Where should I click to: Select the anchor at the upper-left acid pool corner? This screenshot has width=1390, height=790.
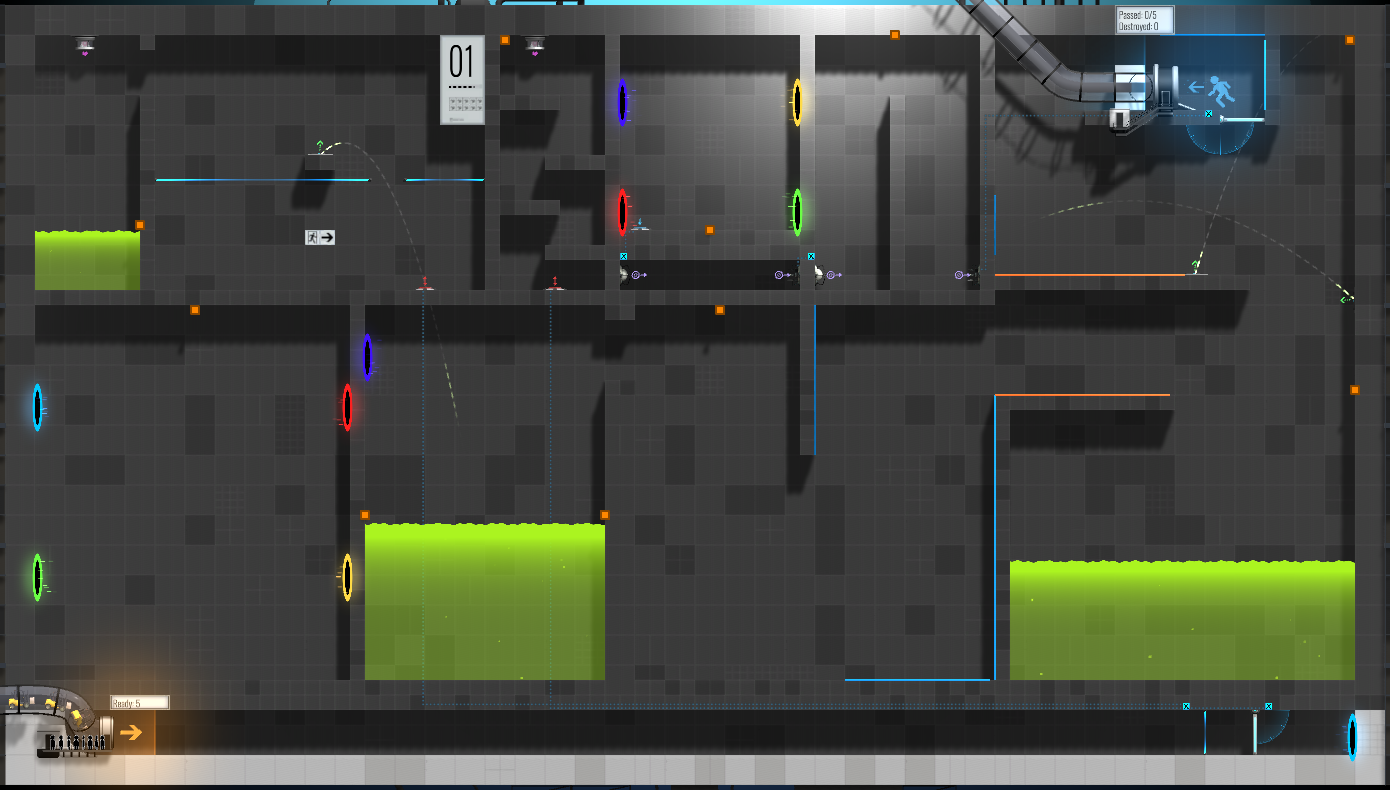(x=140, y=225)
